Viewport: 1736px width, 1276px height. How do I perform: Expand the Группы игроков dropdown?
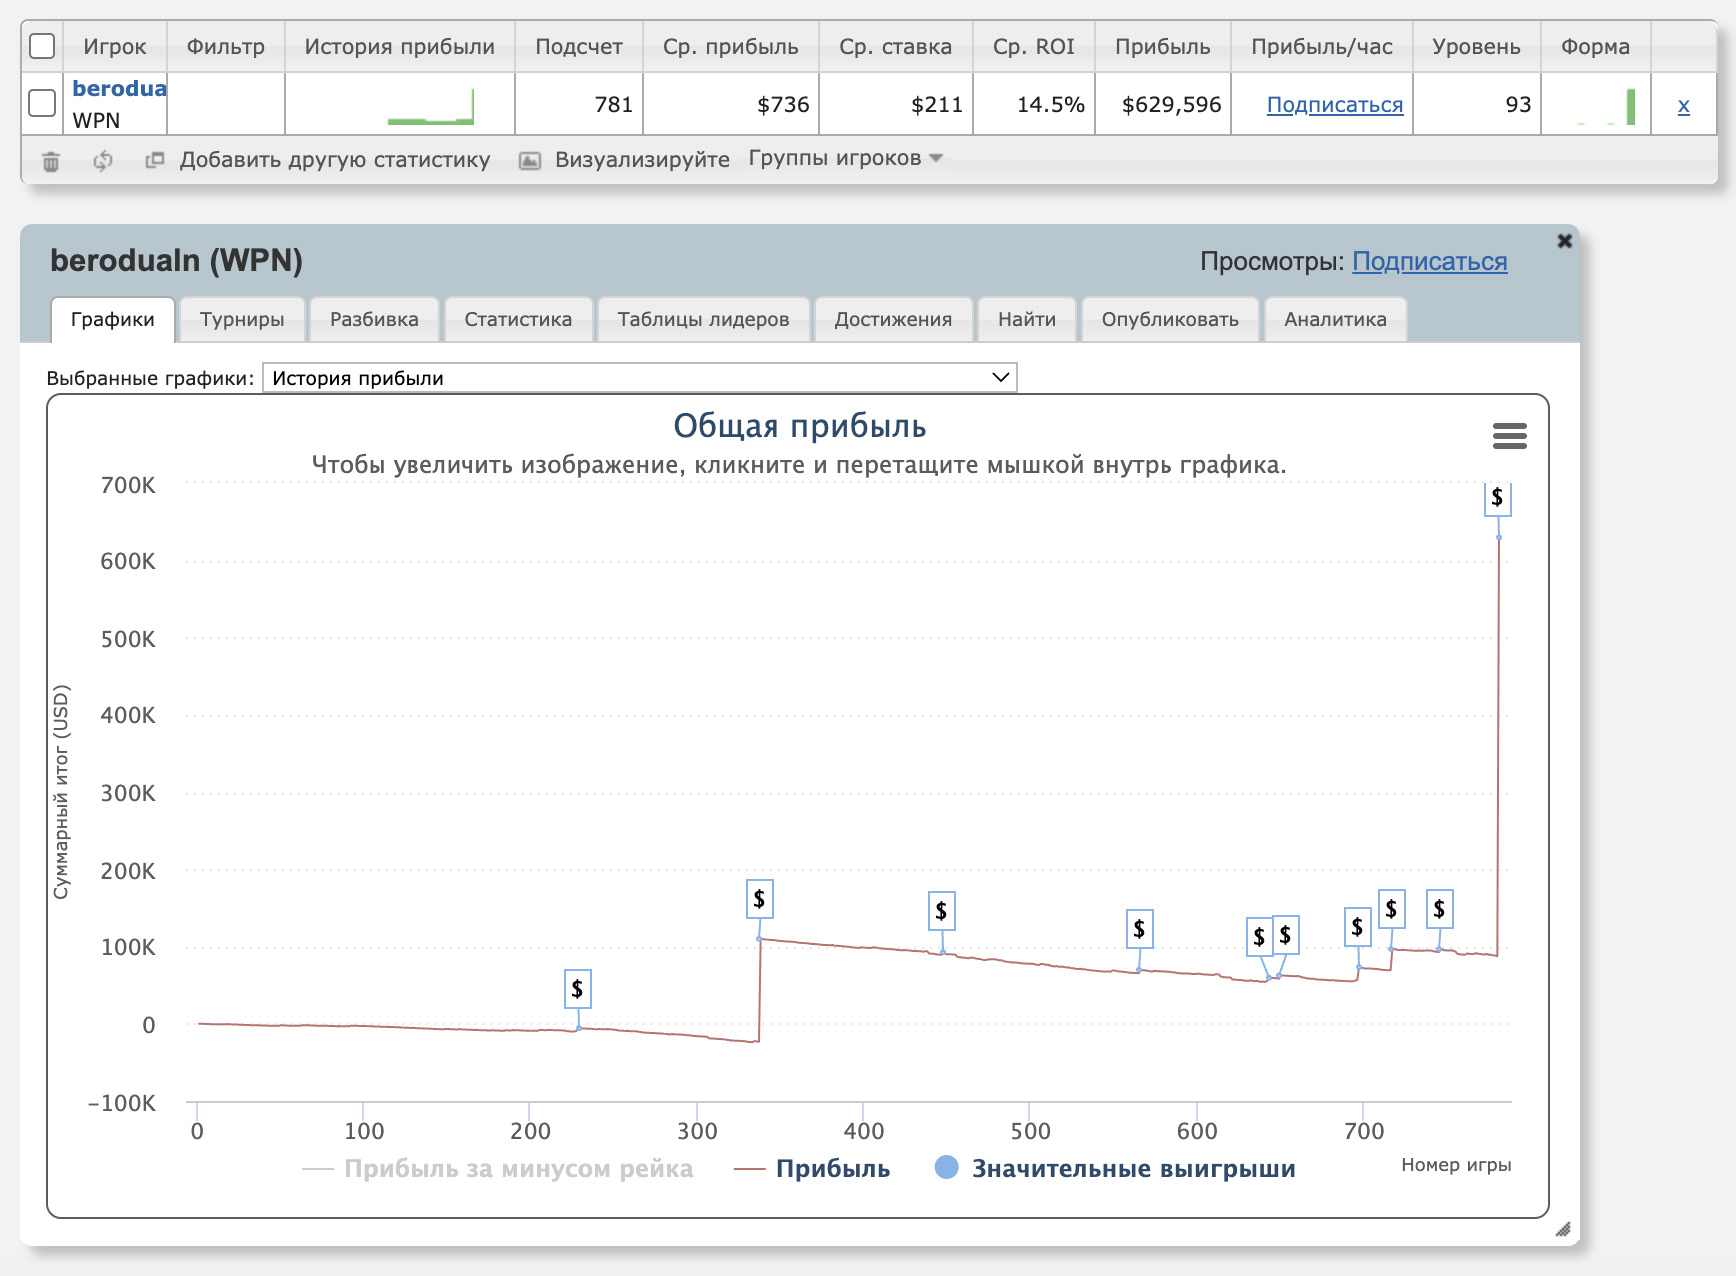(845, 159)
